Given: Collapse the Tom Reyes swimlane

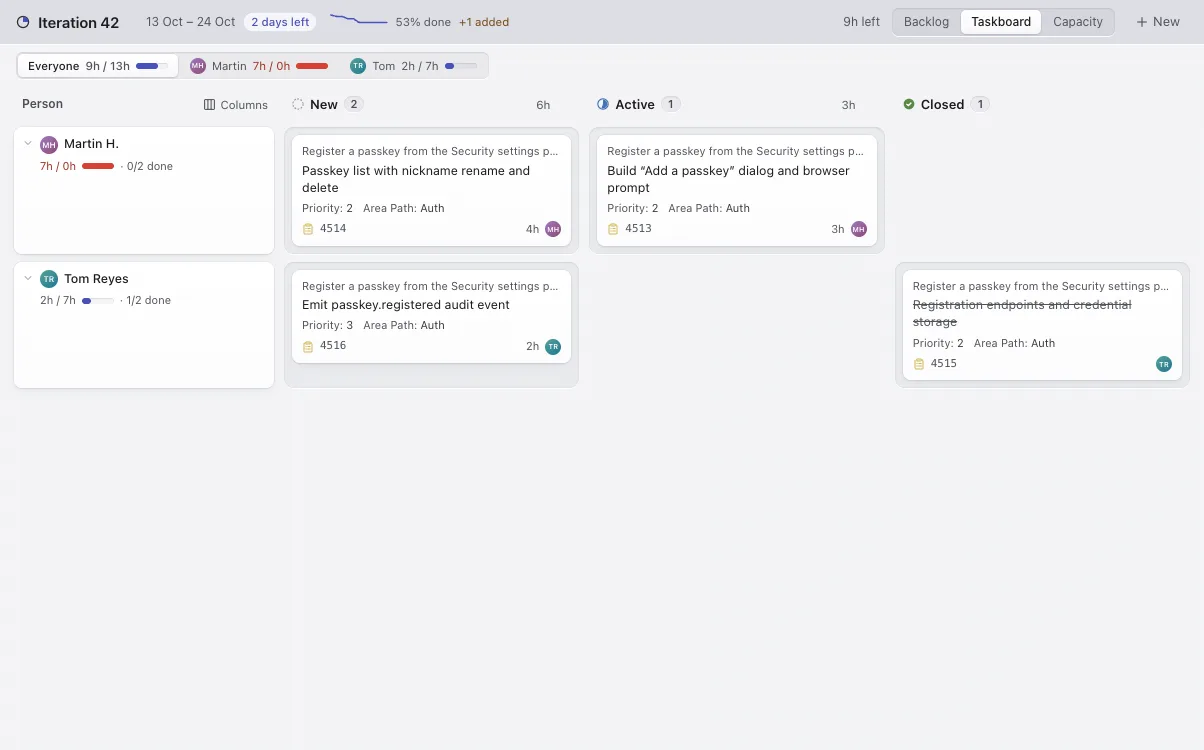Looking at the screenshot, I should click(28, 278).
